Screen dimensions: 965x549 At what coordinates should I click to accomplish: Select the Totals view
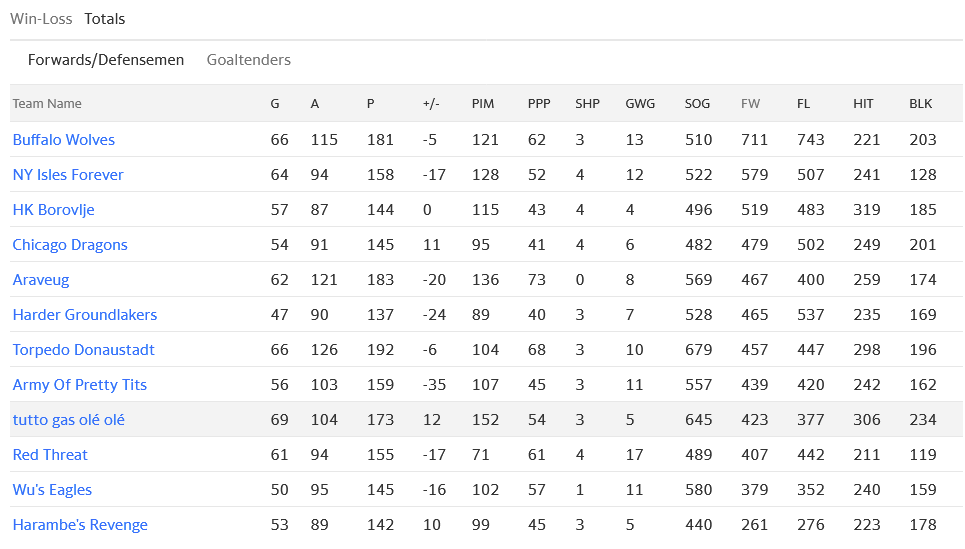click(x=105, y=19)
